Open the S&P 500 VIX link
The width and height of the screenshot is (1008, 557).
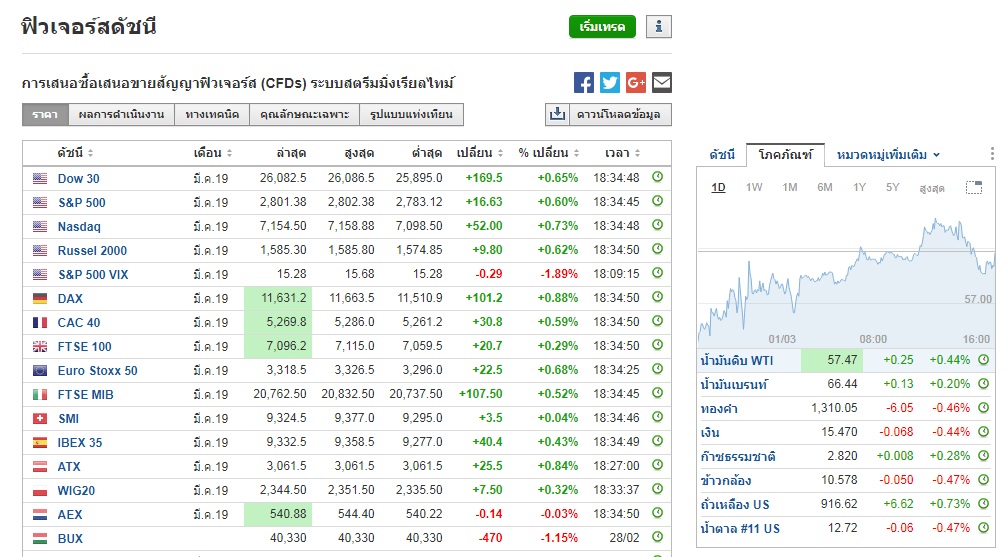[x=93, y=275]
